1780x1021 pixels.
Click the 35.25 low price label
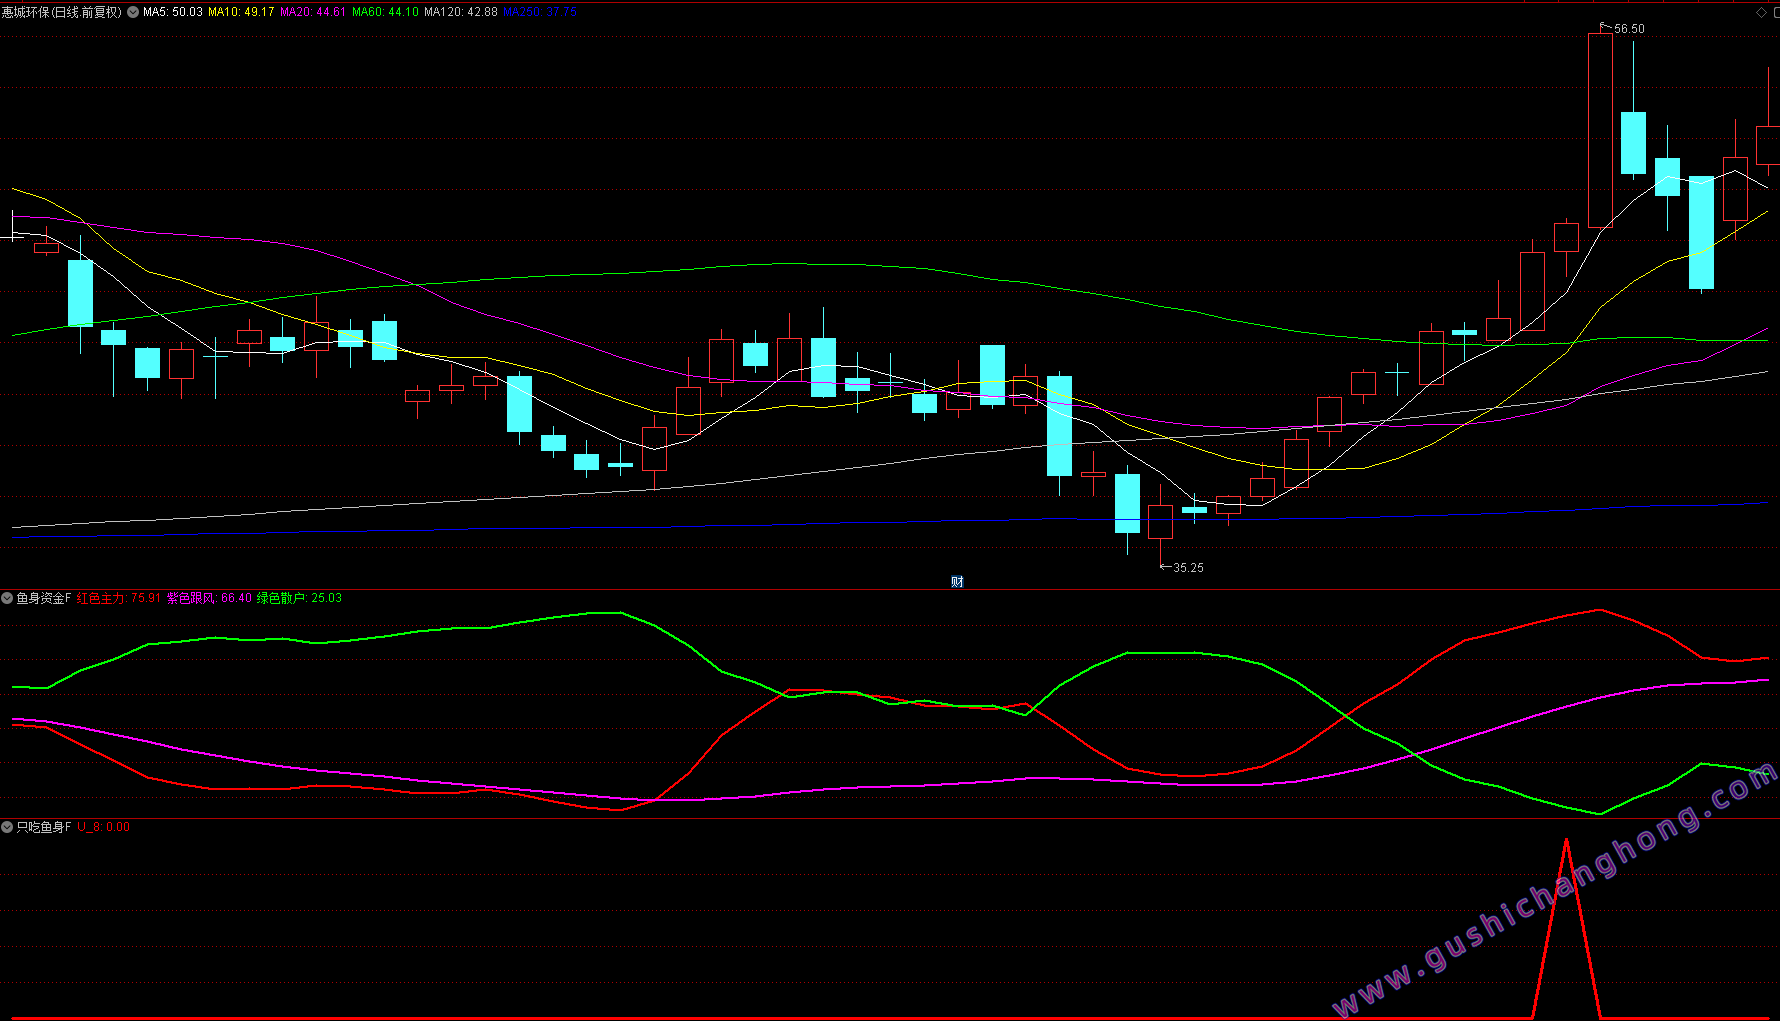1188,568
